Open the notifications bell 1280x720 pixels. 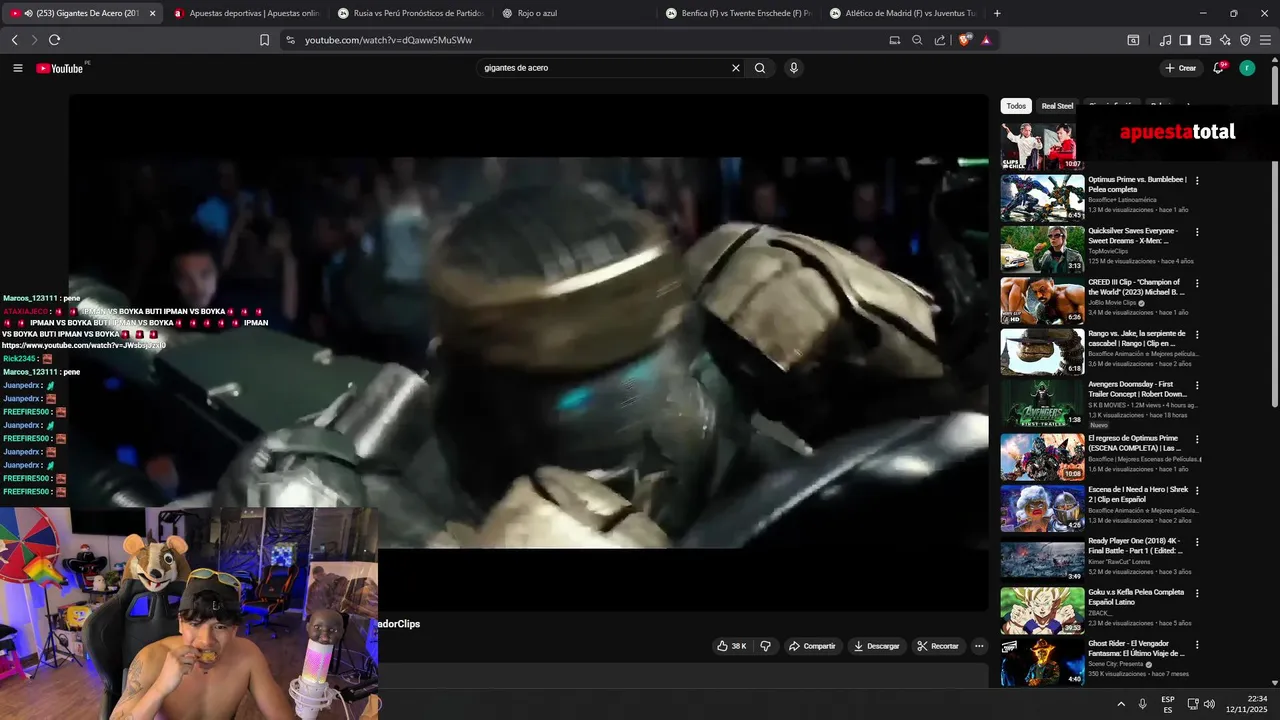click(x=1218, y=68)
